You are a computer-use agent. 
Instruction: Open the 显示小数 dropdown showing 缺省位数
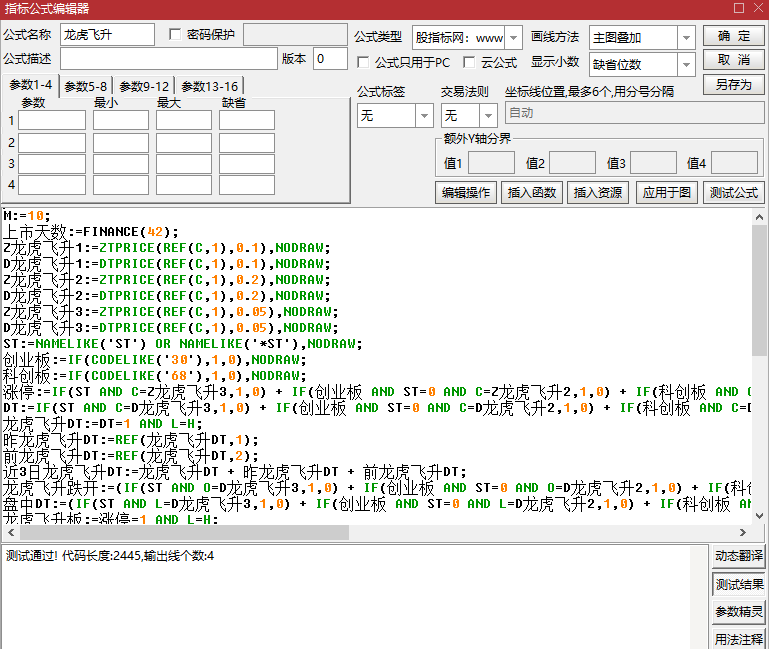(x=686, y=65)
